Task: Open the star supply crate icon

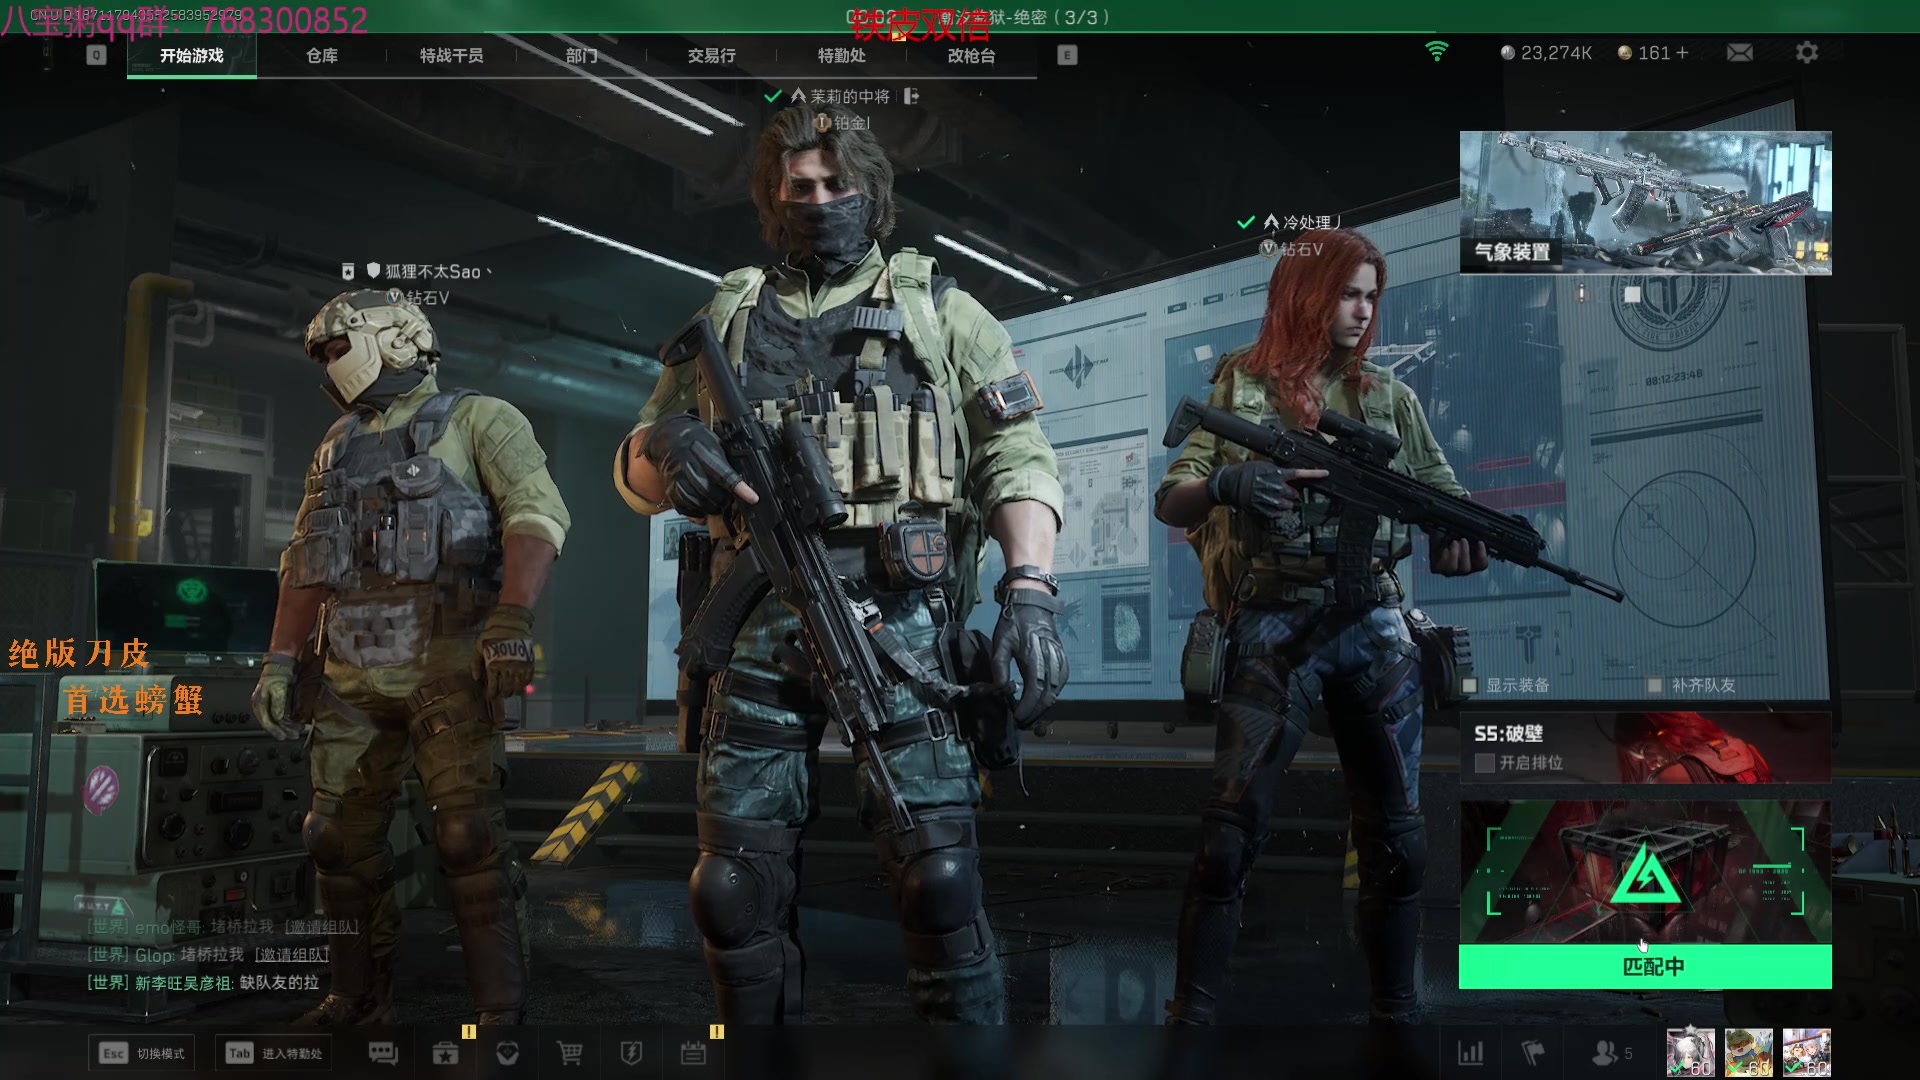Action: (x=445, y=1053)
